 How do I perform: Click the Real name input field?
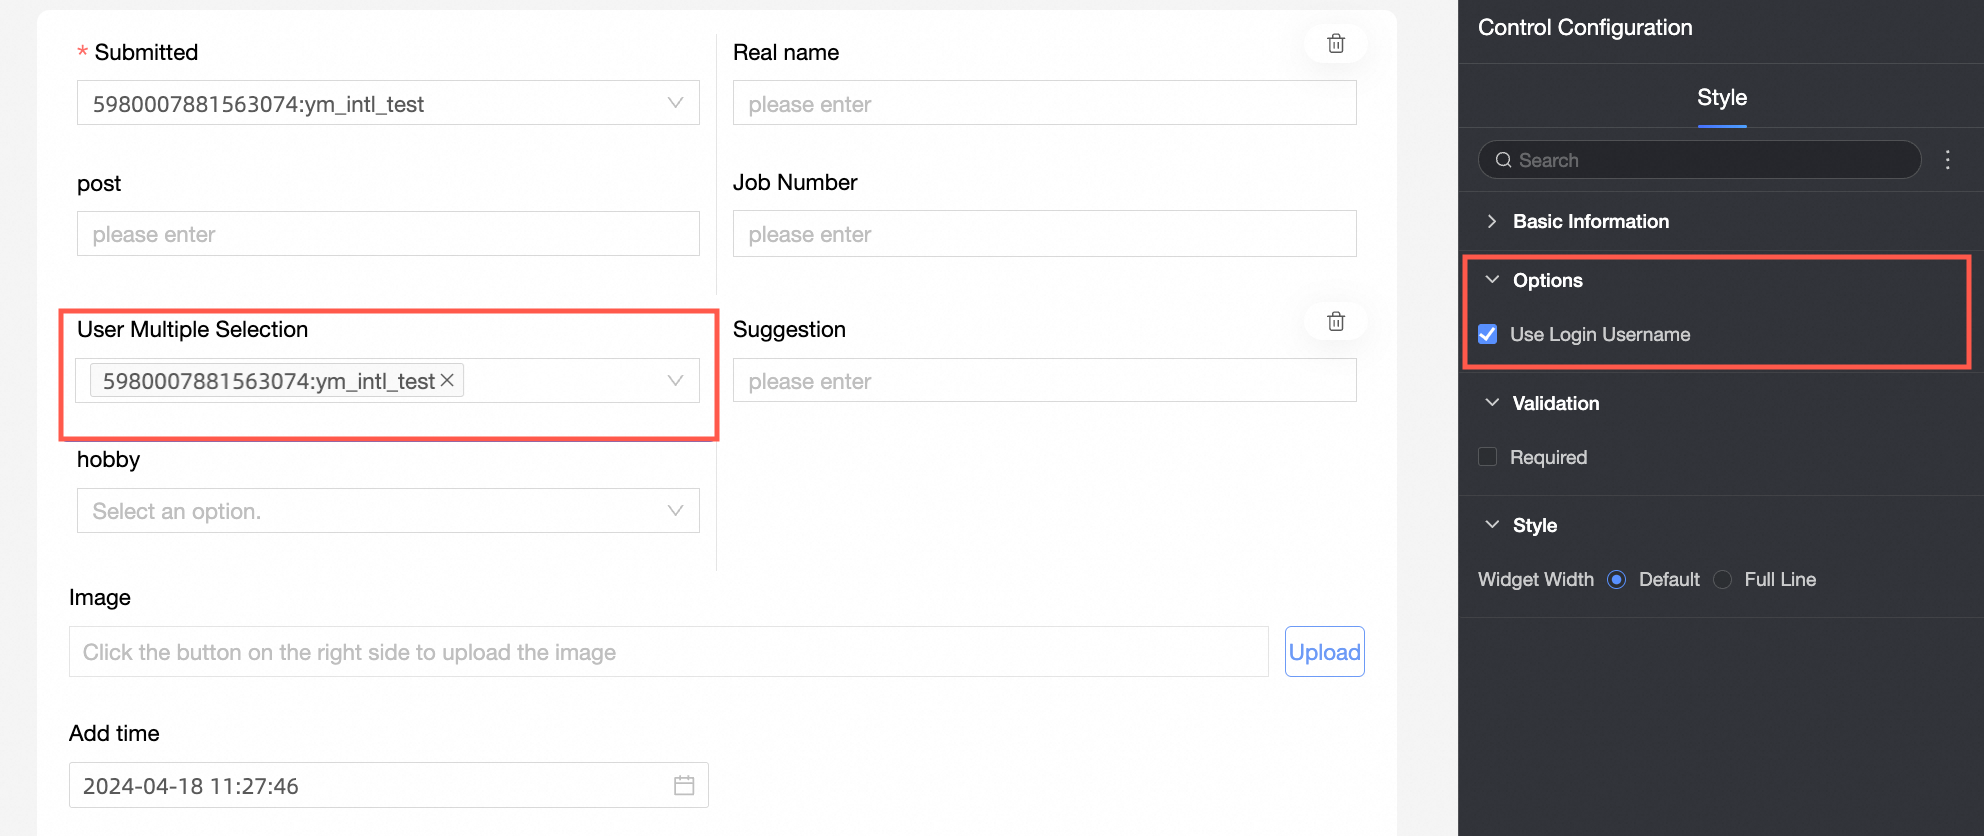[x=1044, y=103]
